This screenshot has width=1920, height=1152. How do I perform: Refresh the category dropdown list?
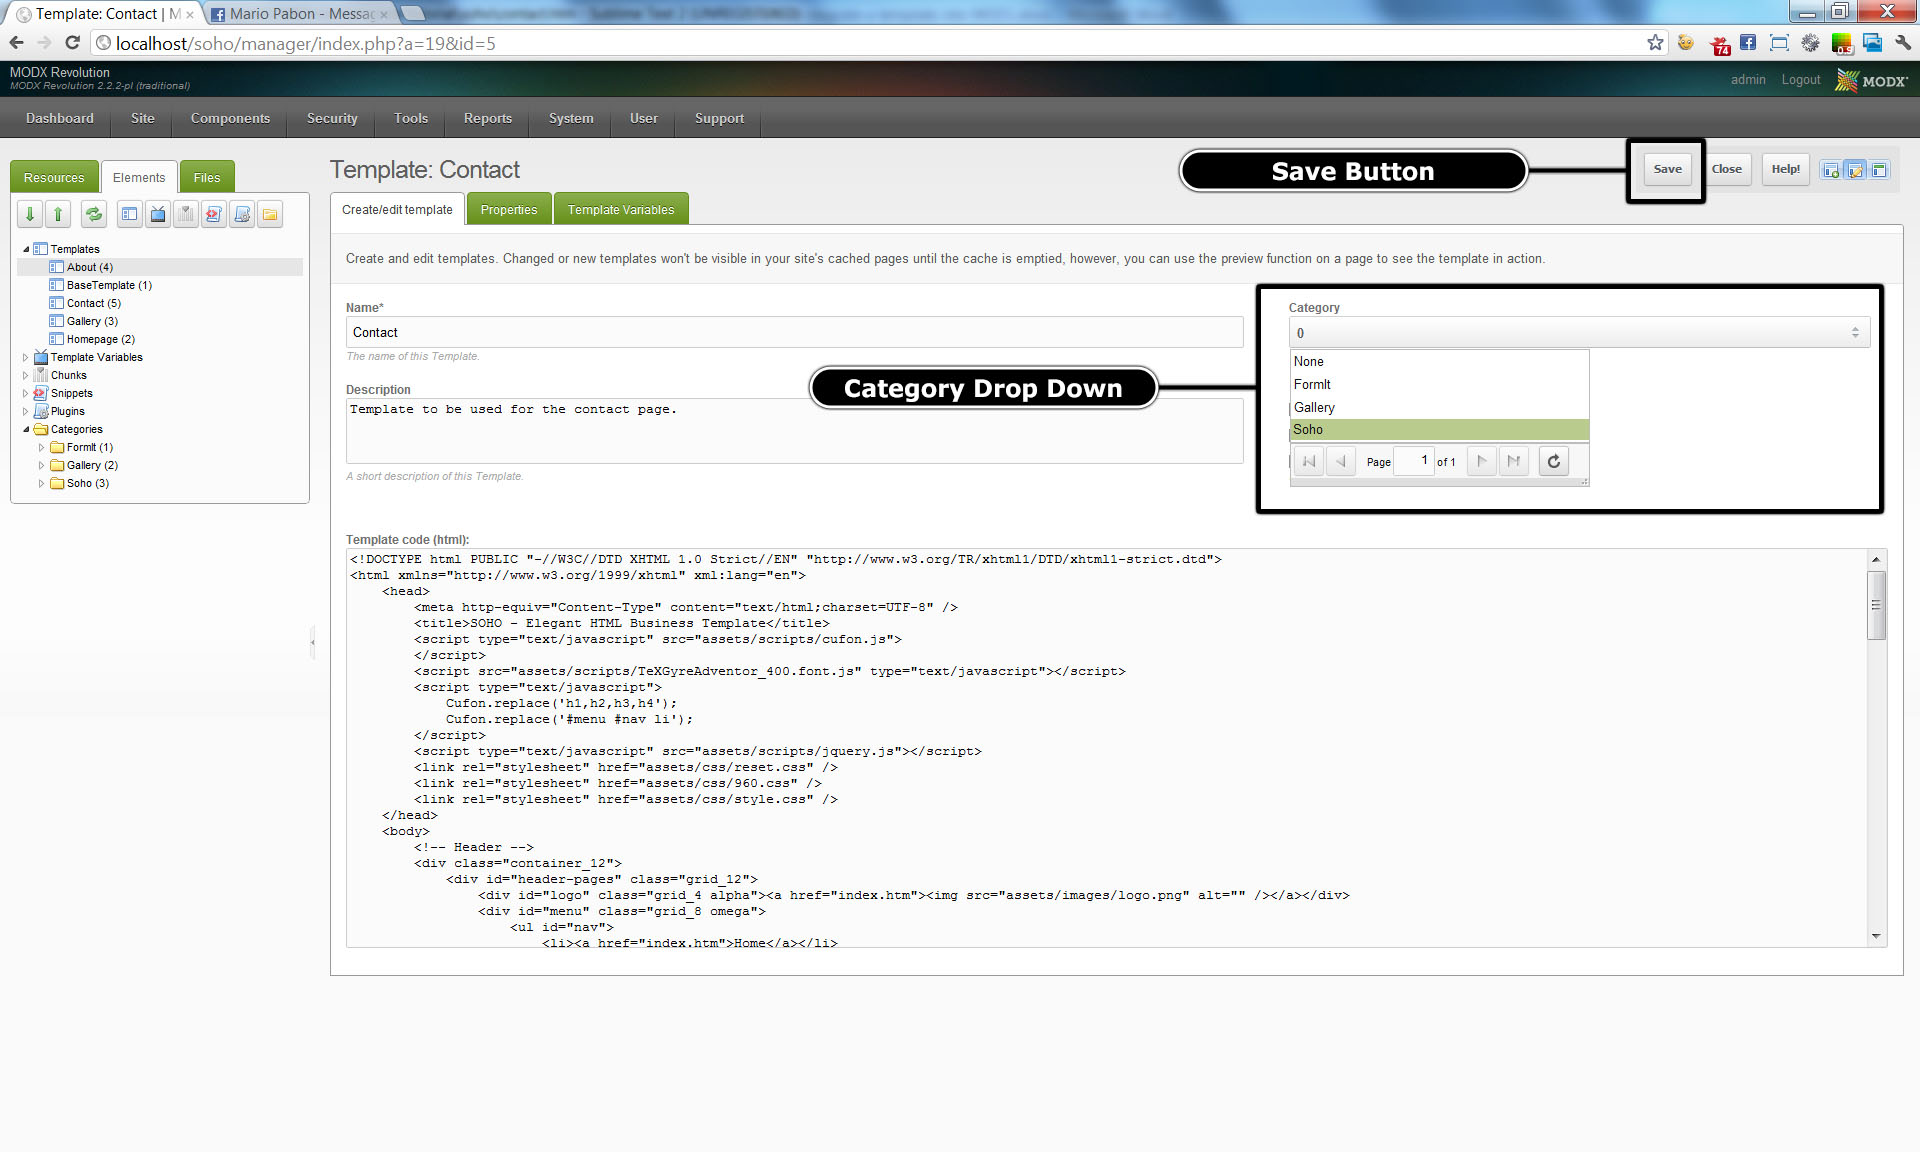(x=1554, y=461)
